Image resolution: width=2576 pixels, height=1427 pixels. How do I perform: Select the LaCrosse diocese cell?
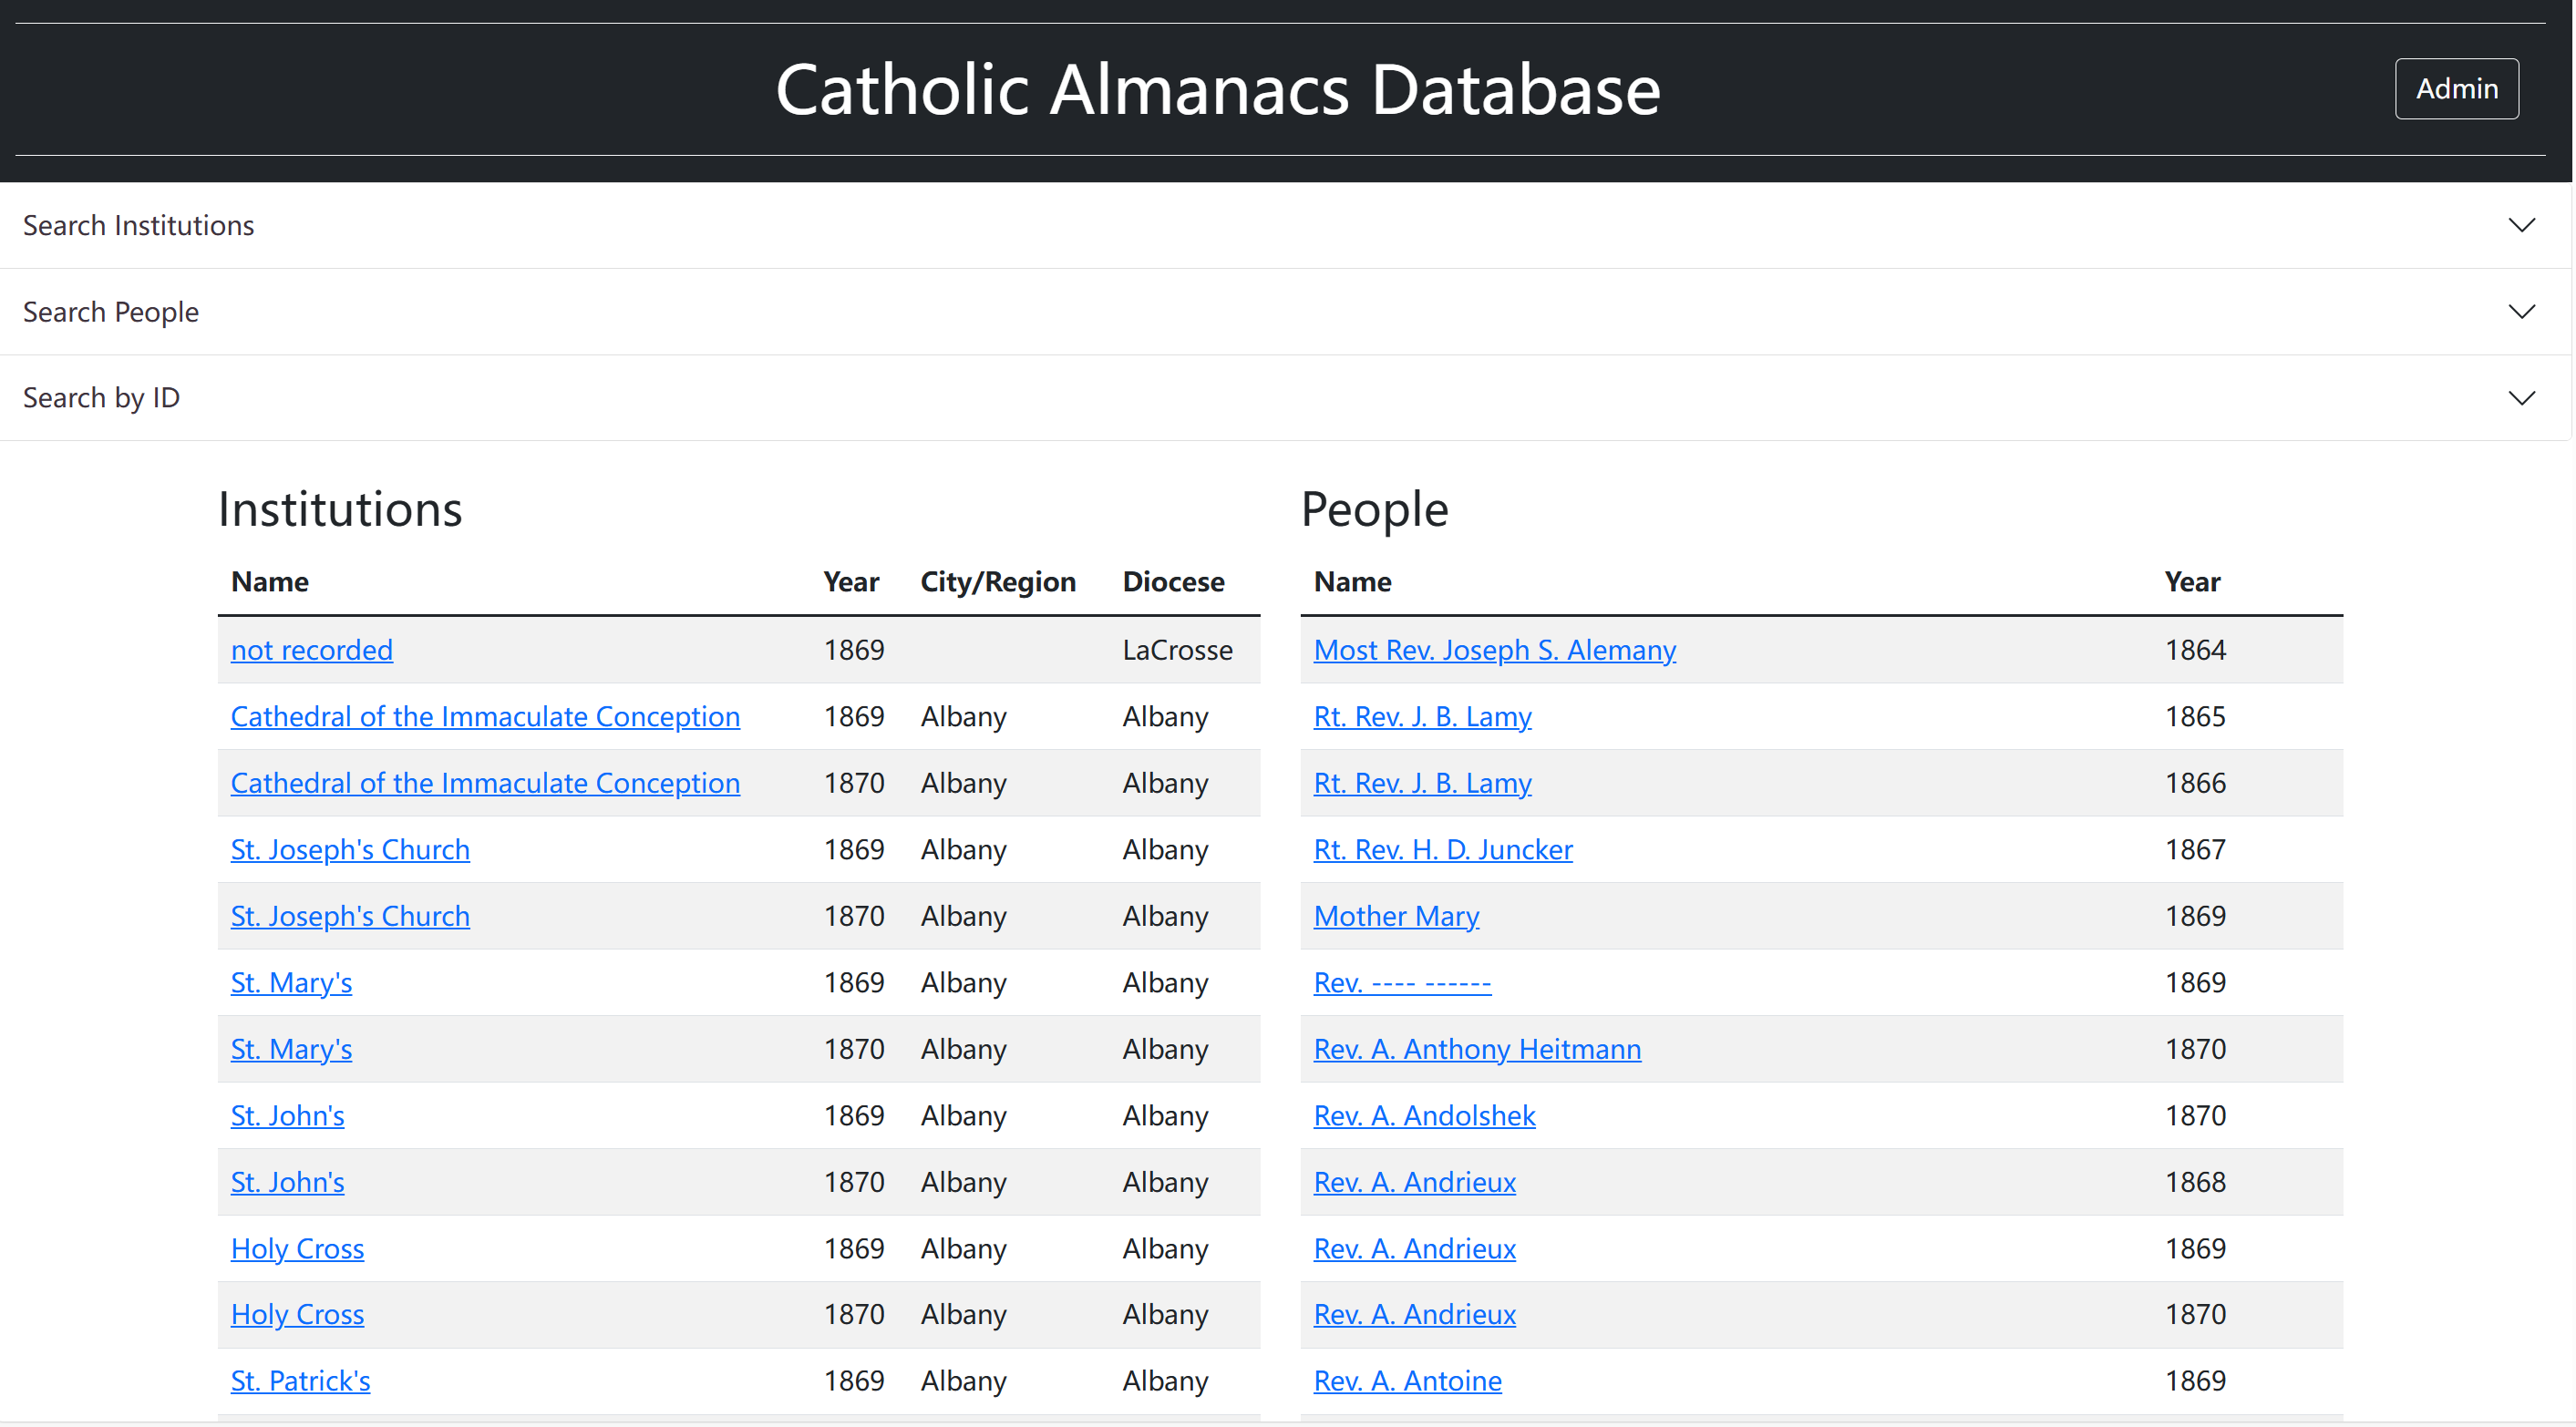pos(1177,650)
